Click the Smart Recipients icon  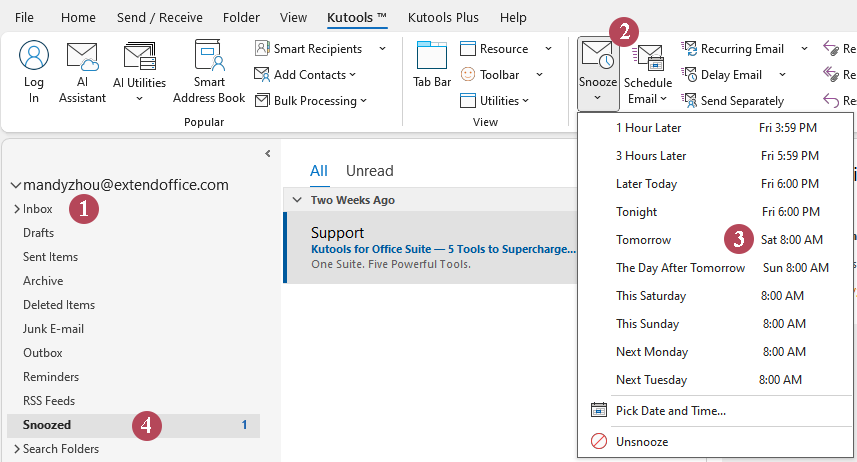(262, 48)
